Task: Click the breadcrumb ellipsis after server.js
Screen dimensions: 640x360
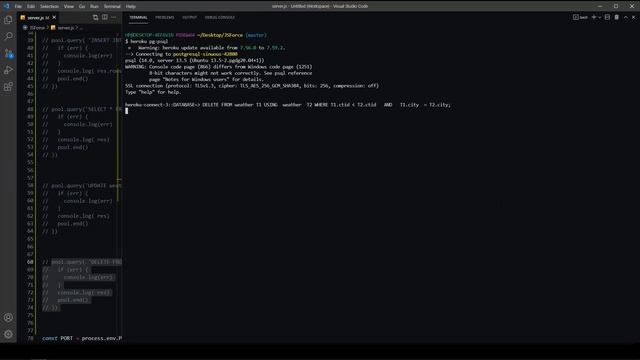Action: pos(81,28)
